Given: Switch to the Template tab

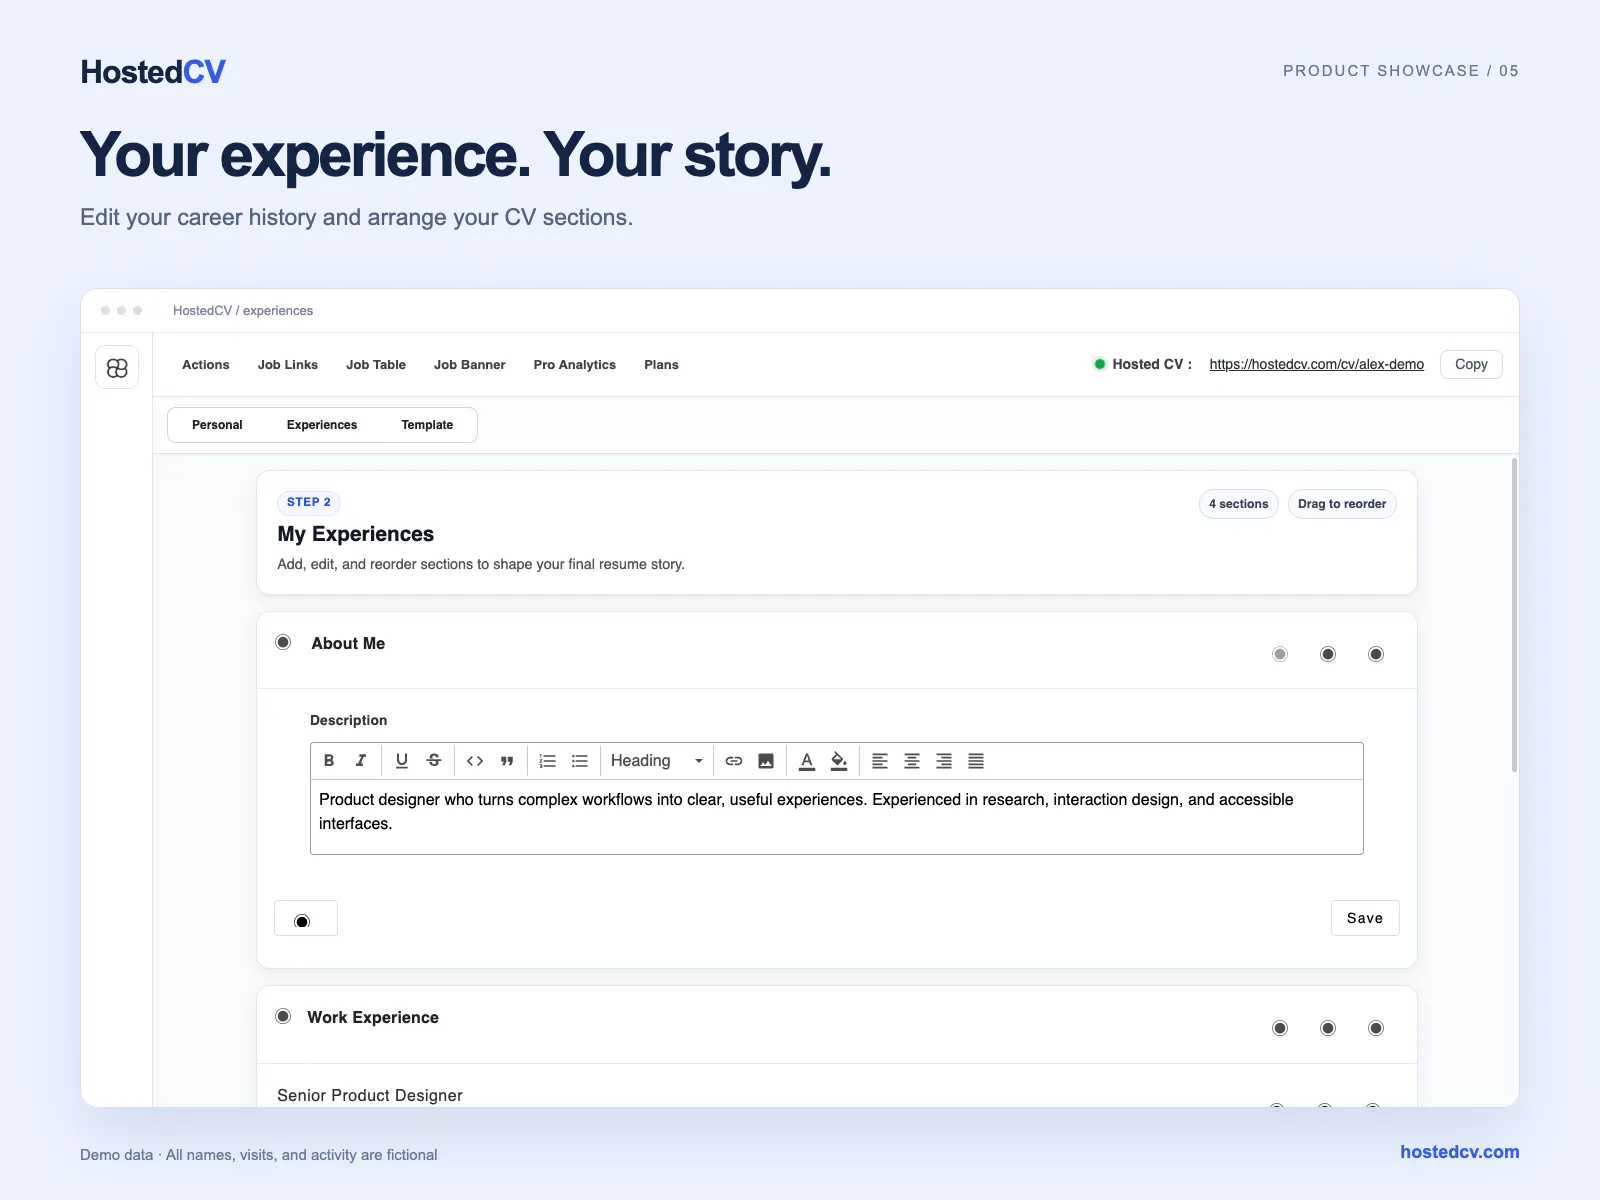Looking at the screenshot, I should [x=427, y=425].
